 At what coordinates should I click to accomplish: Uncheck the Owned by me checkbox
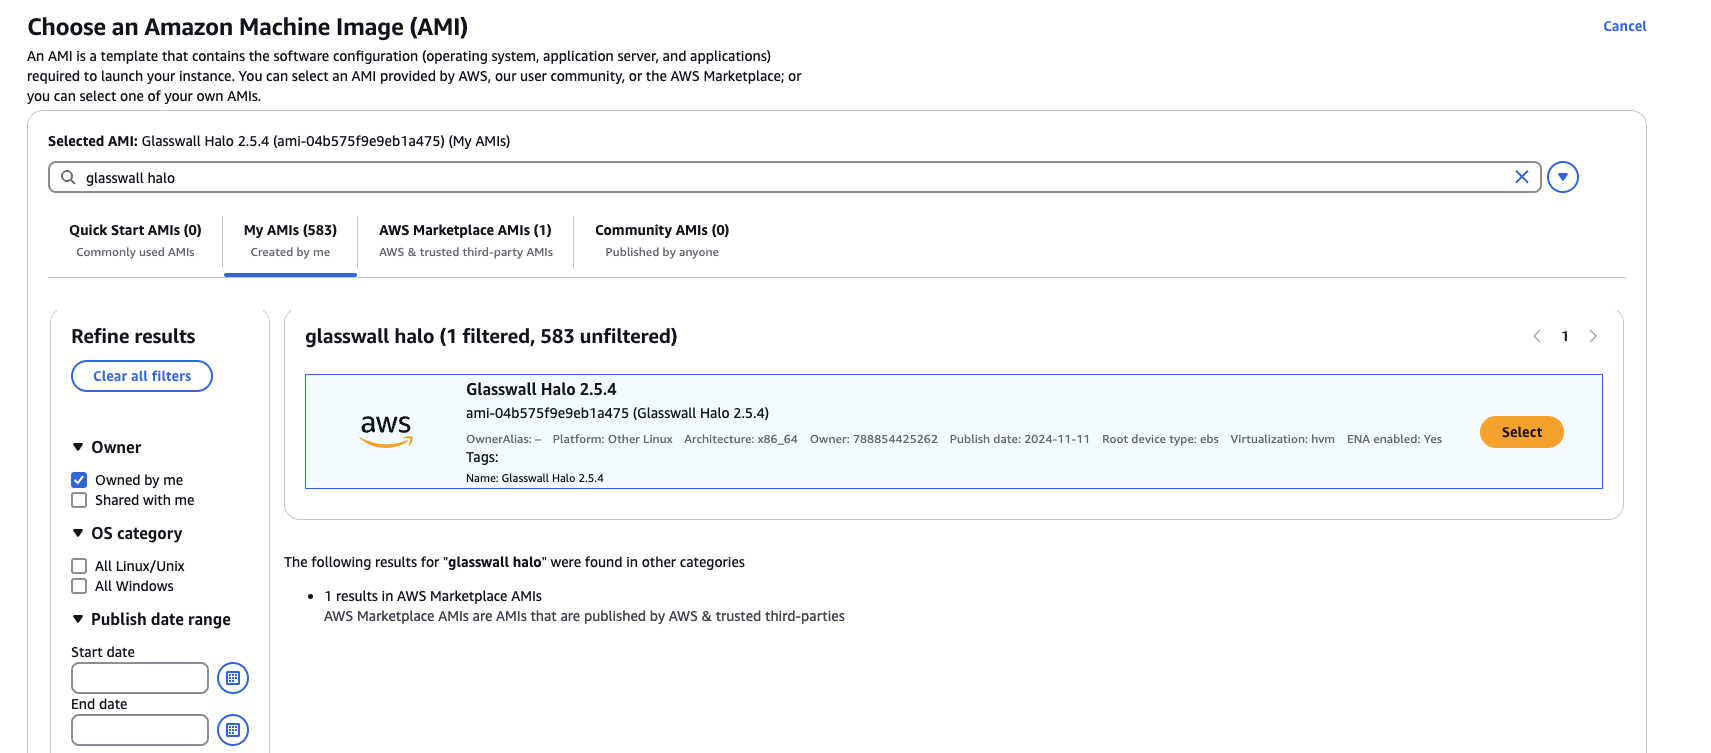click(x=79, y=480)
